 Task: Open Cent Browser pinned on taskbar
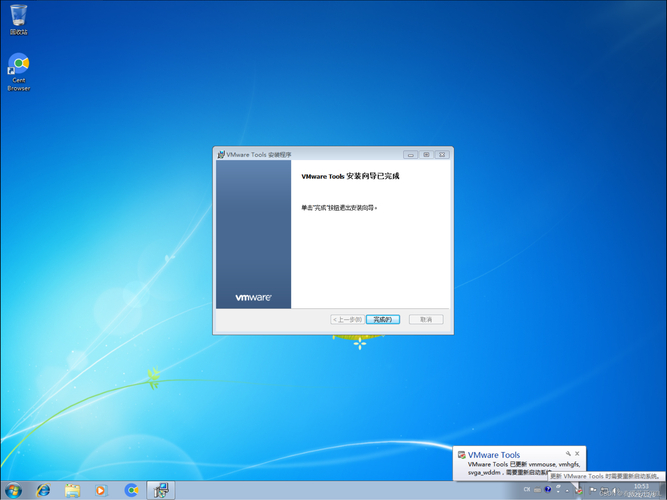[131, 490]
